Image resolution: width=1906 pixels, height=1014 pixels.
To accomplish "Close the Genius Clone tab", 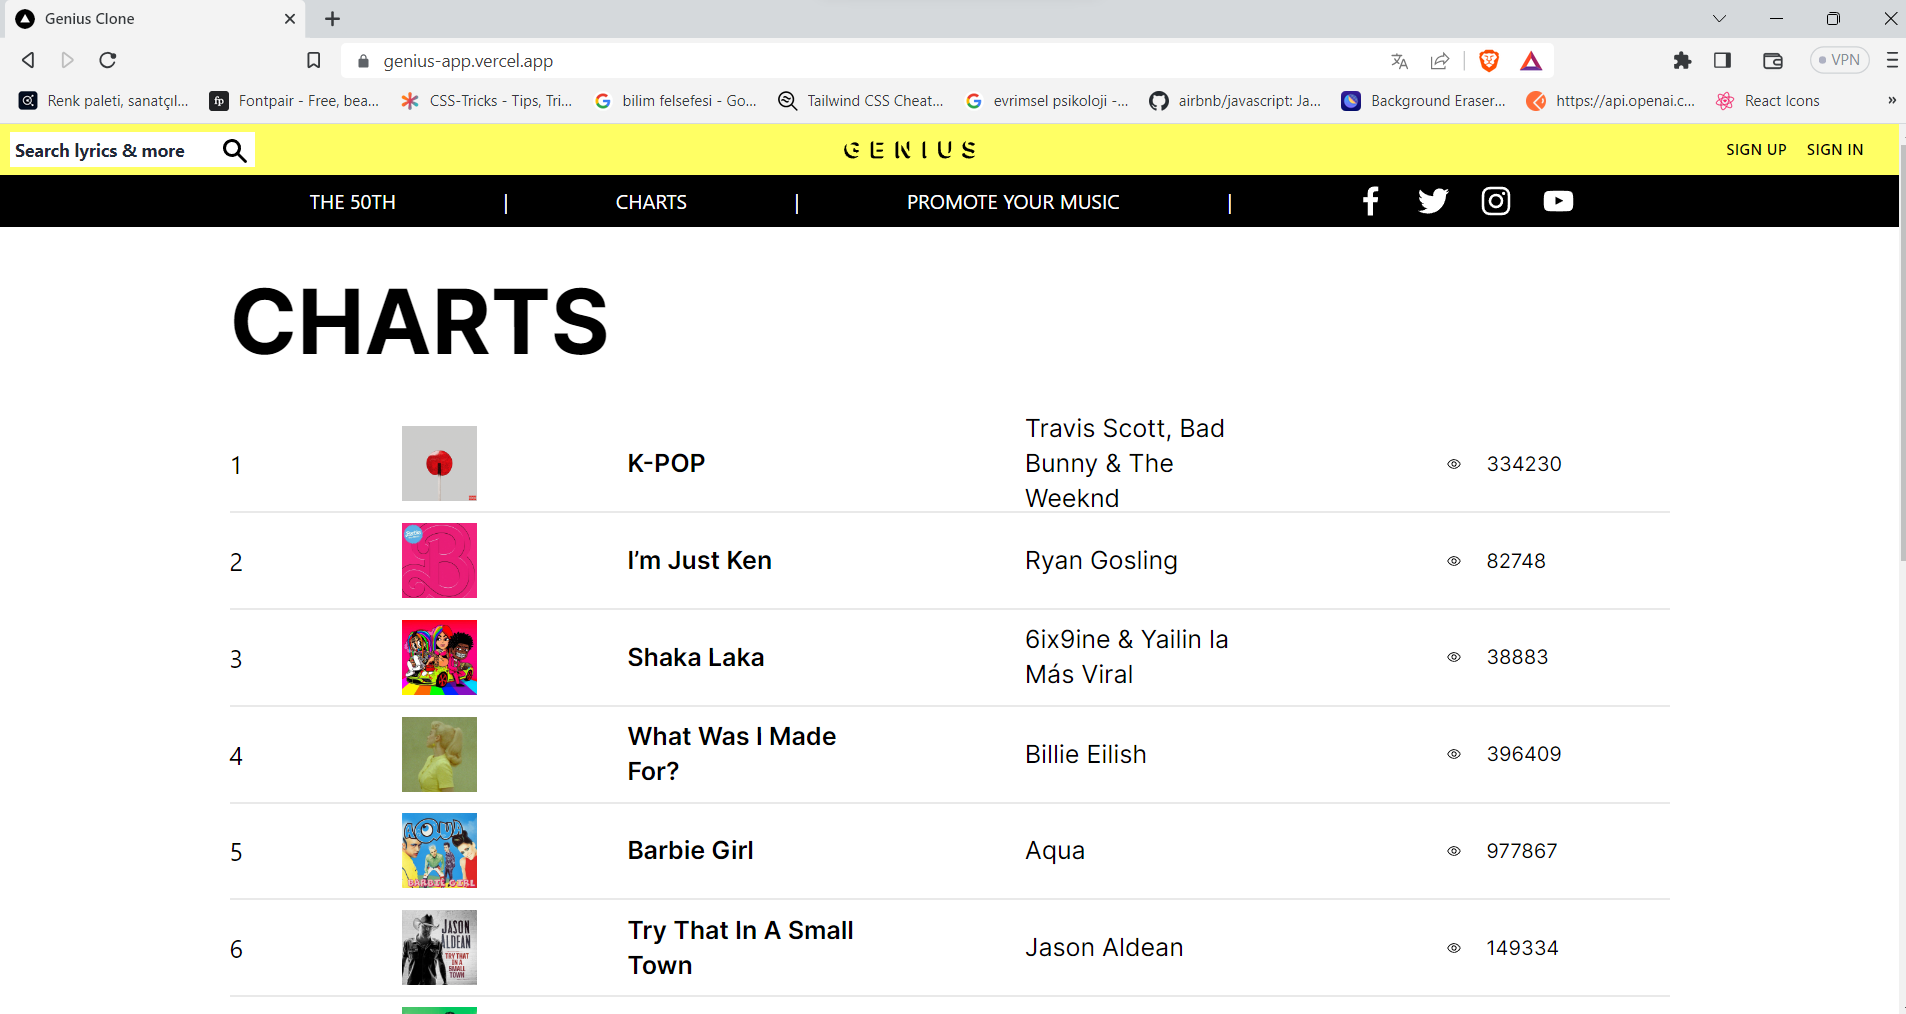I will pos(290,18).
